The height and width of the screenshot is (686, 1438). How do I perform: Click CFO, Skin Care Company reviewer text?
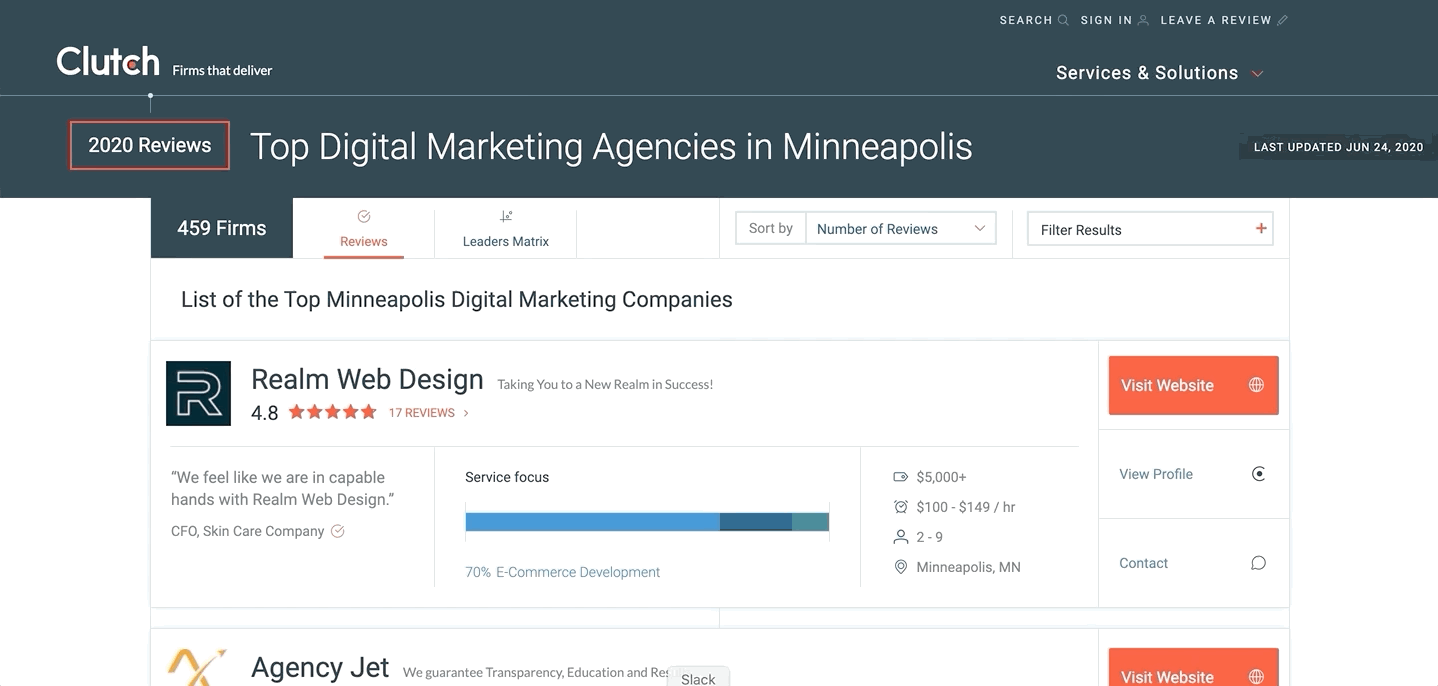coord(248,531)
